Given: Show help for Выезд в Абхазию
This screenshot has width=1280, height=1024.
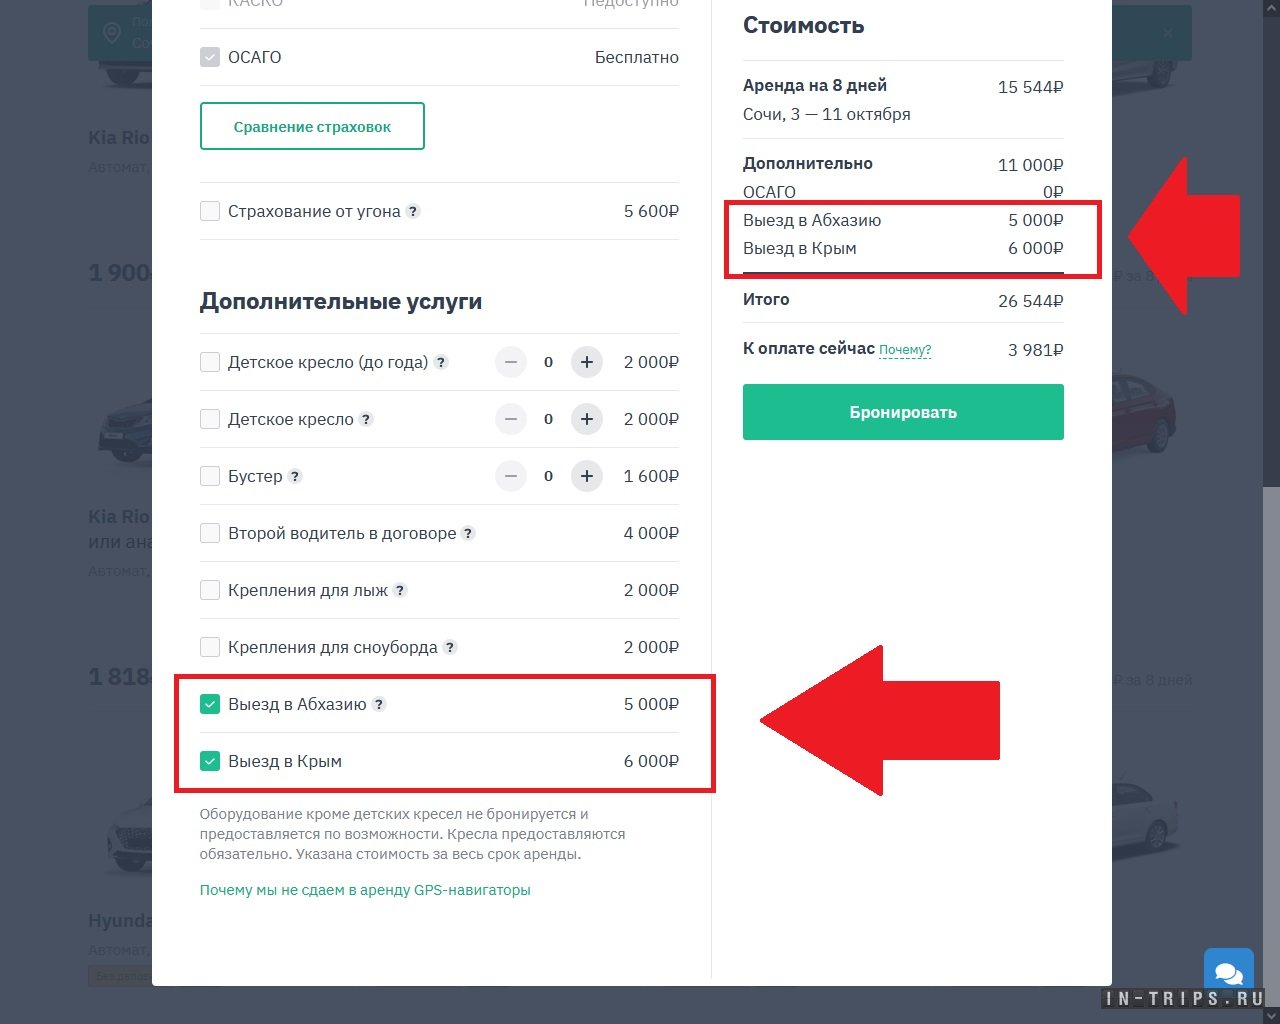Looking at the screenshot, I should pos(379,704).
